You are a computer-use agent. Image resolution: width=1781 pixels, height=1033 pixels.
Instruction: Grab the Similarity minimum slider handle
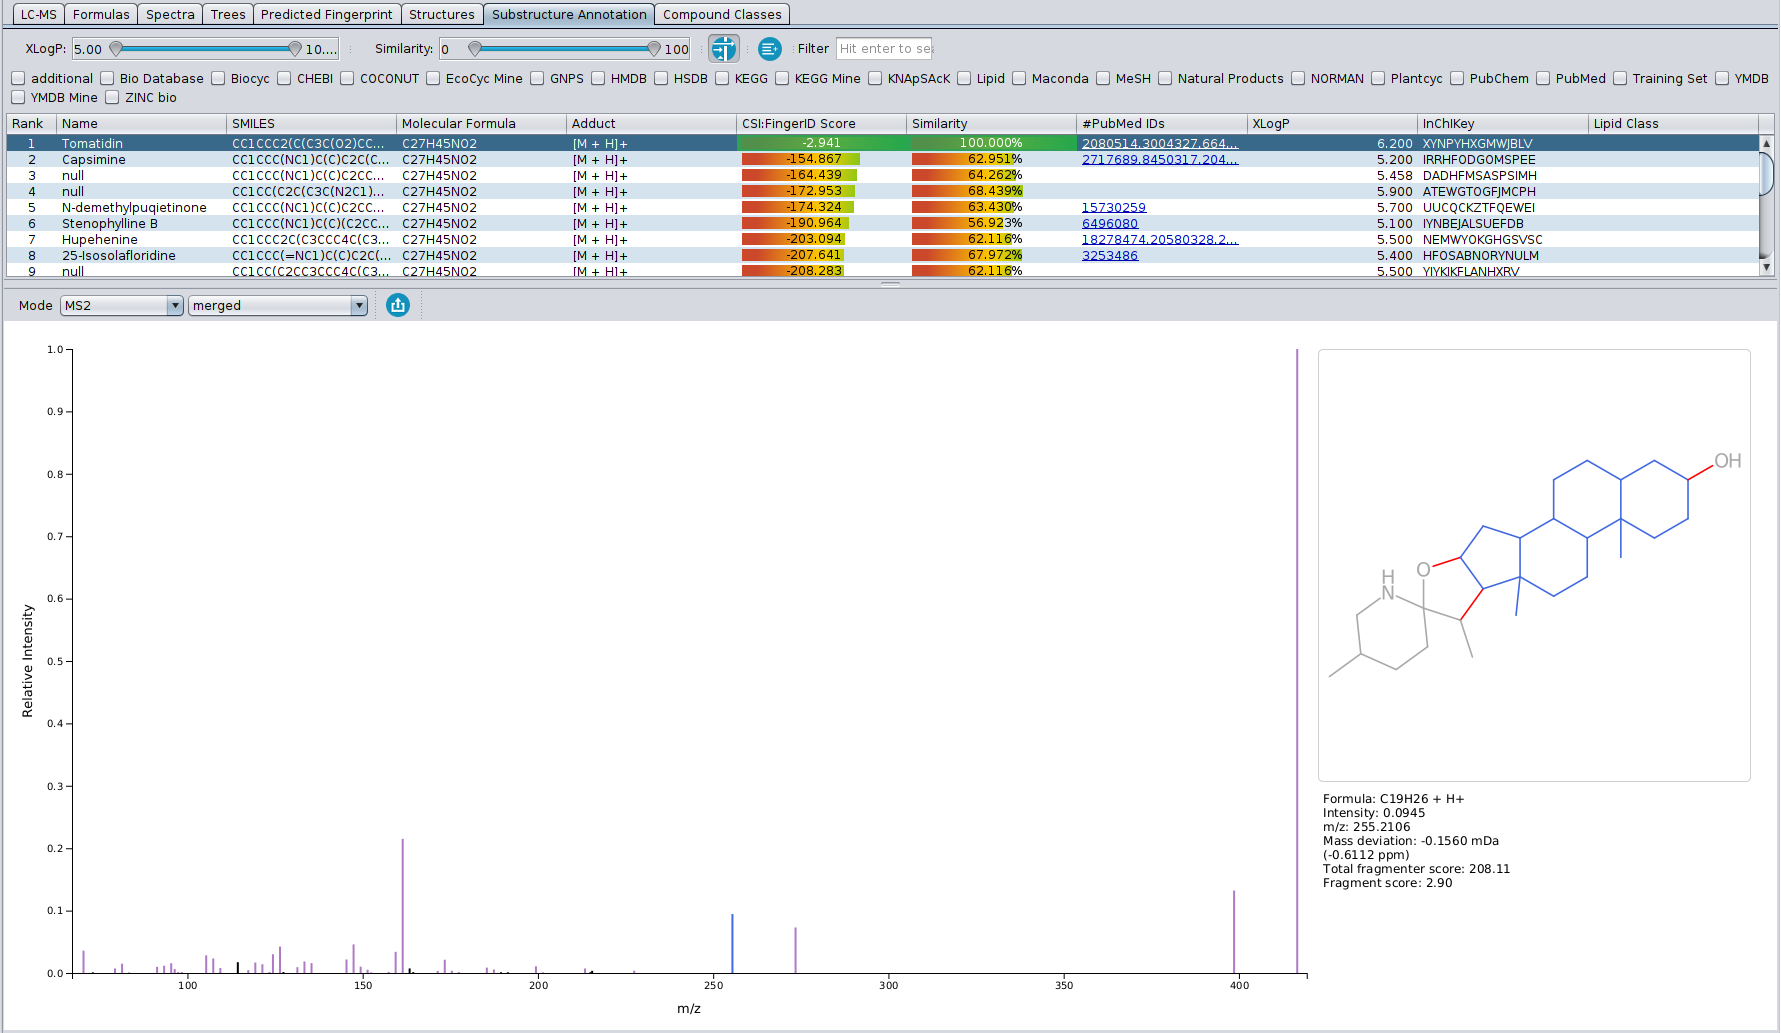475,48
